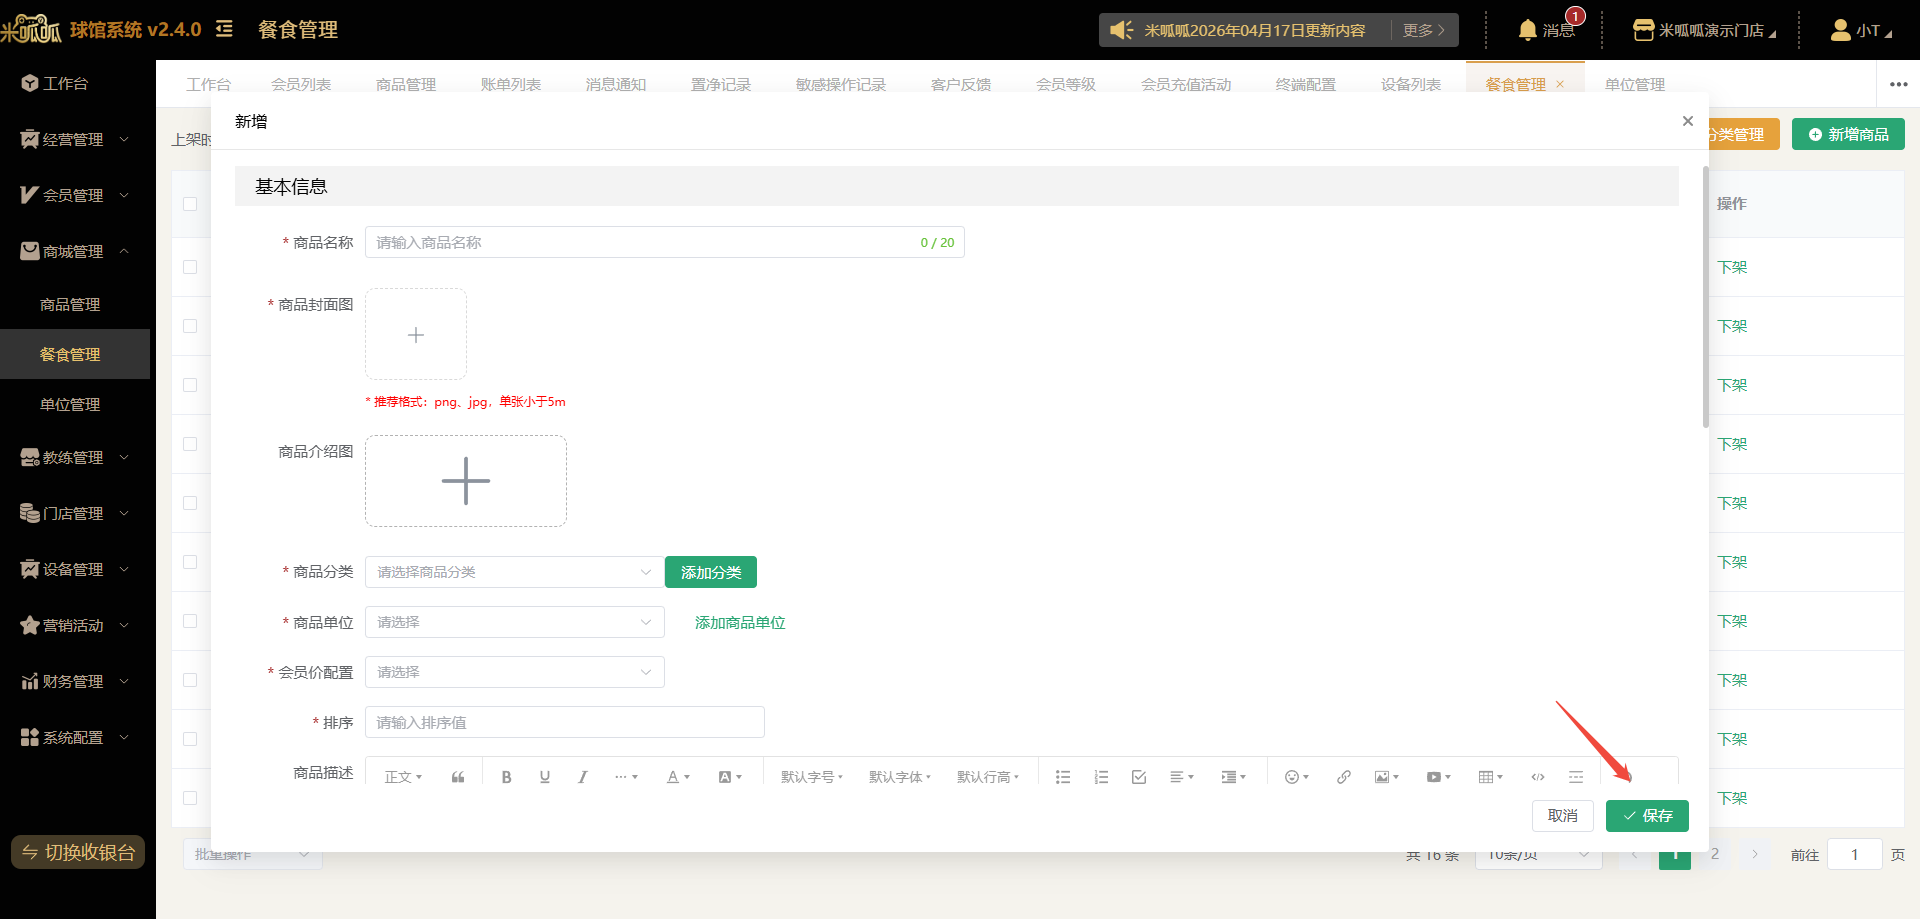Open the 工作台 sidebar item
The height and width of the screenshot is (919, 1920).
pos(75,84)
